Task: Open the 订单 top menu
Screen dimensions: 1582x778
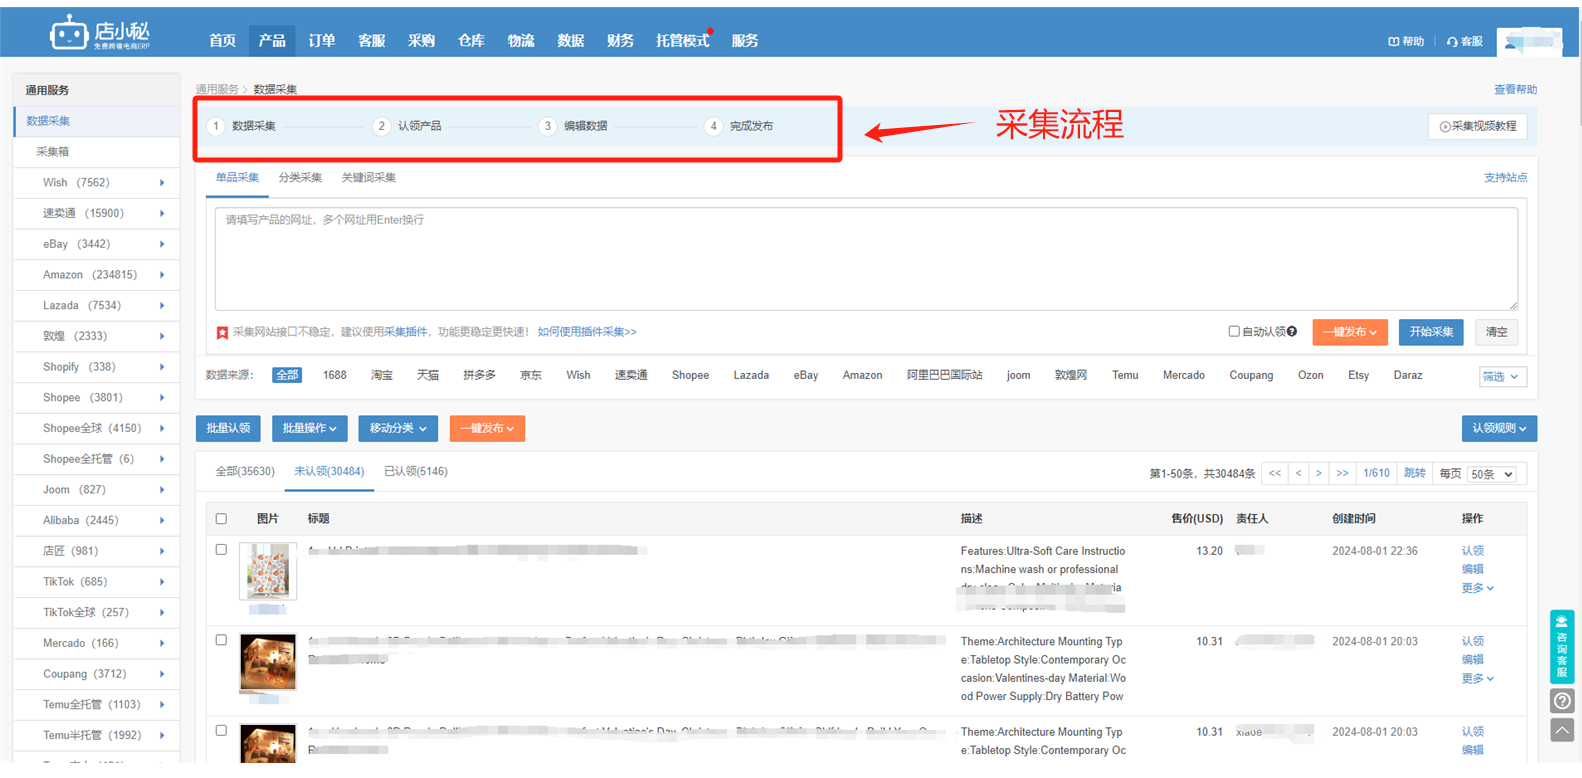Action: pos(322,41)
